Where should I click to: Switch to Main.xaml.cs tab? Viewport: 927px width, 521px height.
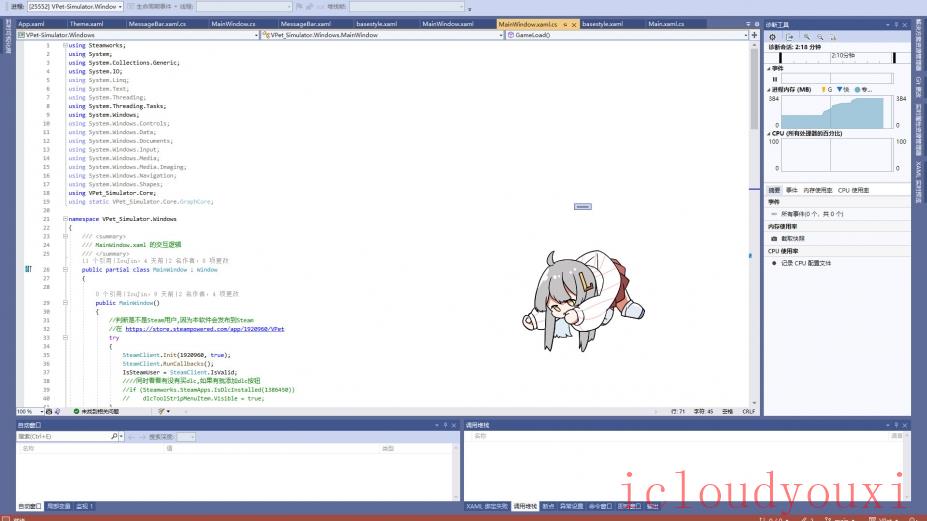coord(666,24)
